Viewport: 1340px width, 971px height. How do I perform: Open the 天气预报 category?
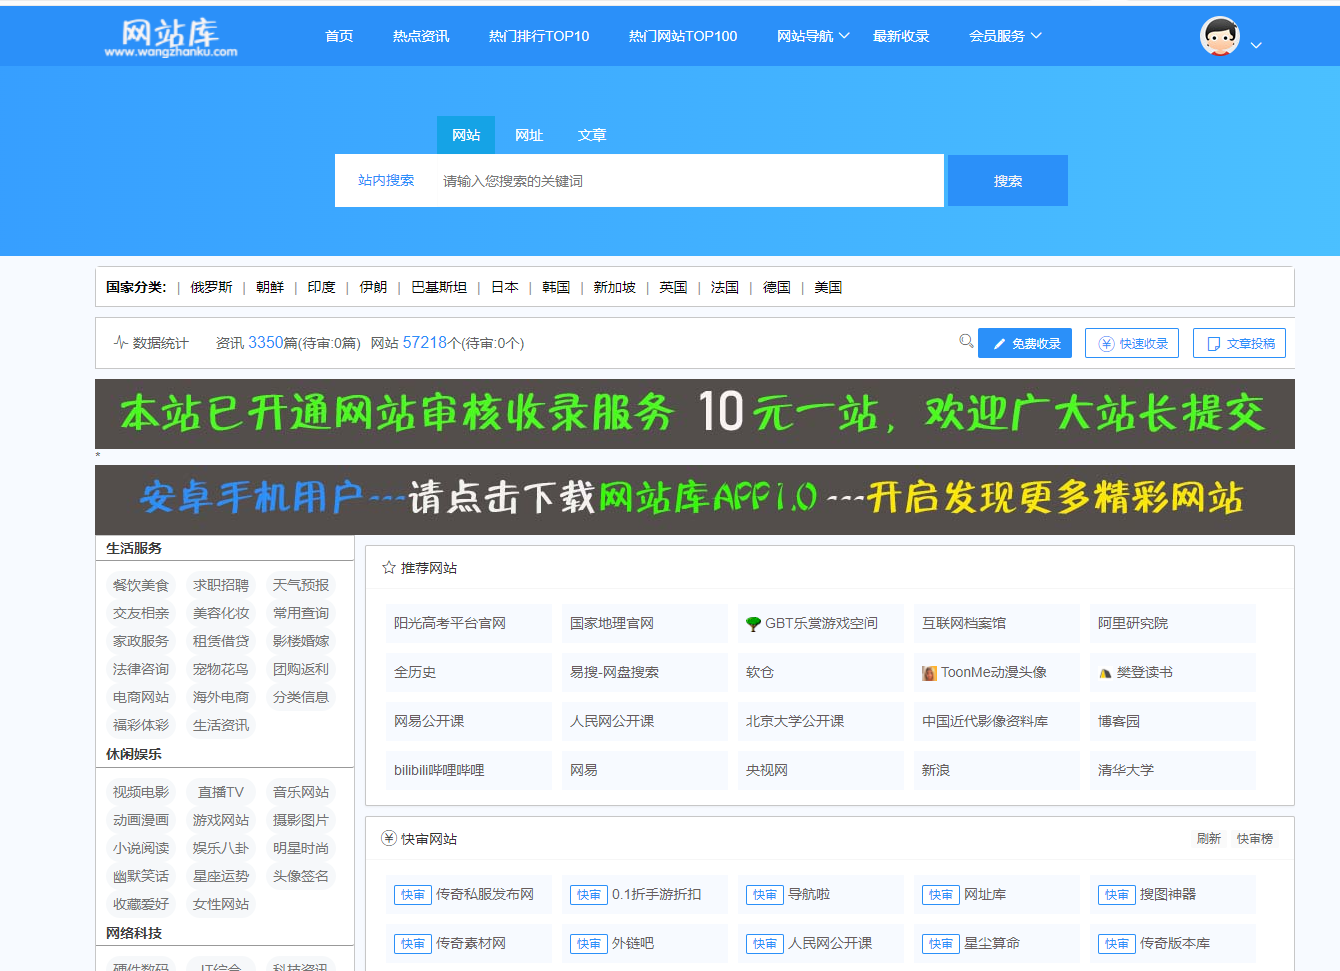pyautogui.click(x=301, y=585)
